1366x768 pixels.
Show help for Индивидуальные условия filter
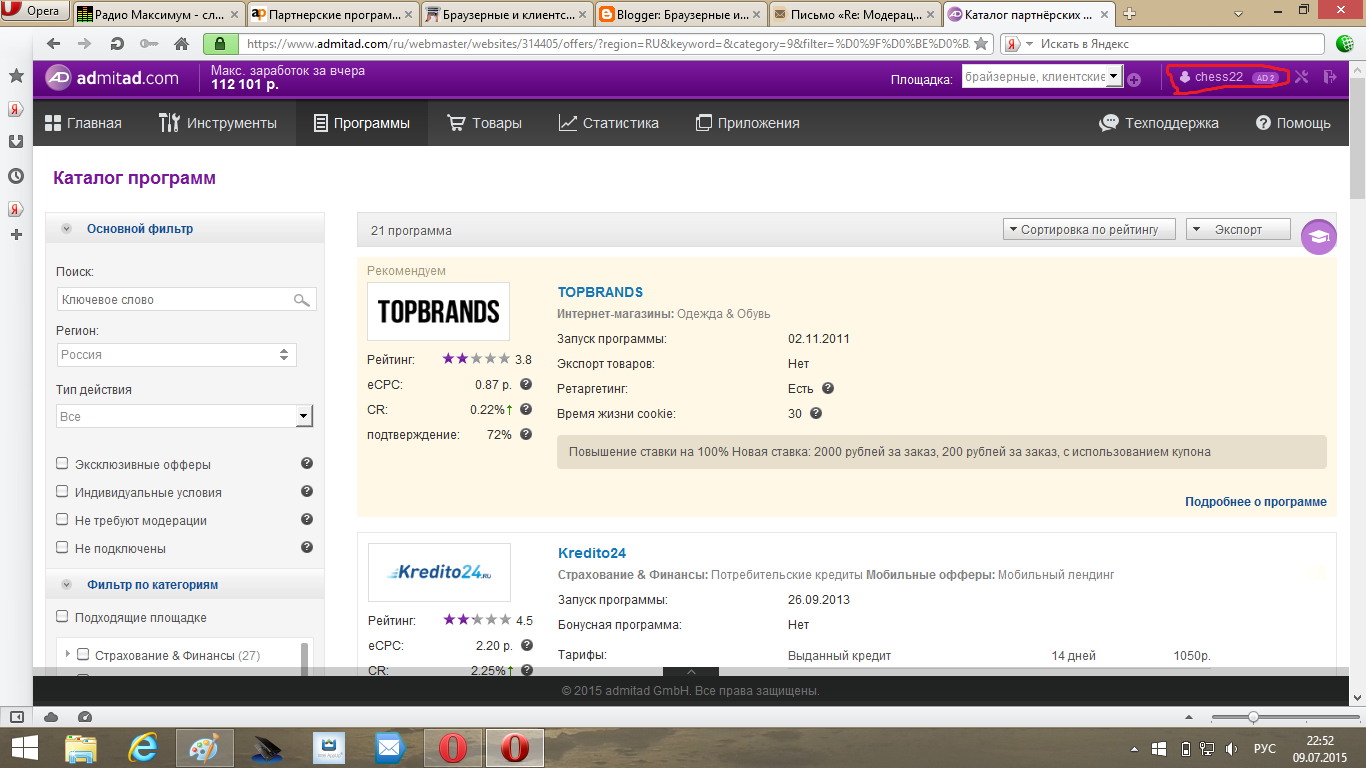(307, 491)
